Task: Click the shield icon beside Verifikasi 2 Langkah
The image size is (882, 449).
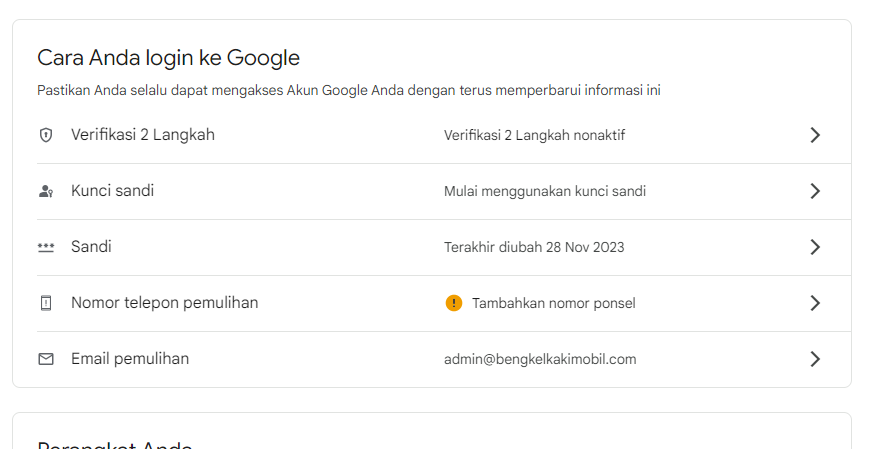Action: (x=46, y=135)
